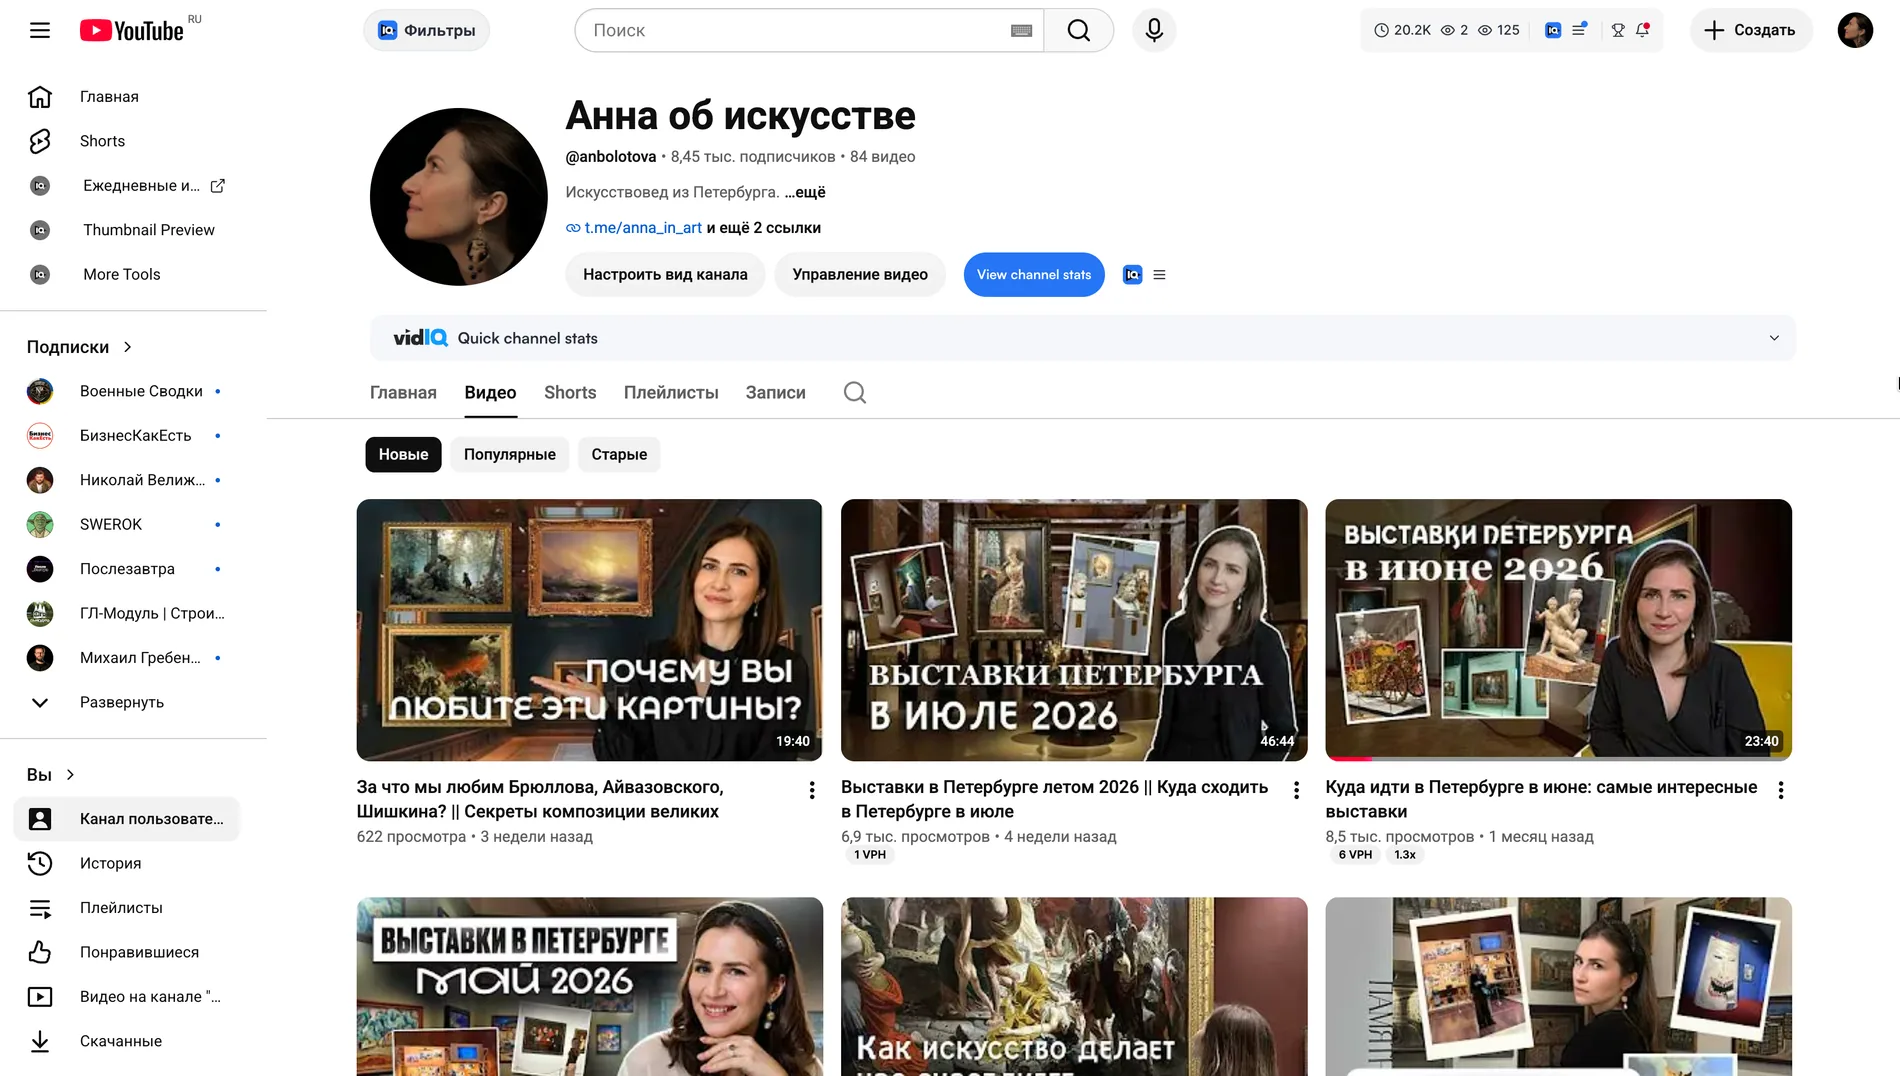The image size is (1900, 1076).
Task: Open the notifications bell
Action: pyautogui.click(x=1642, y=30)
